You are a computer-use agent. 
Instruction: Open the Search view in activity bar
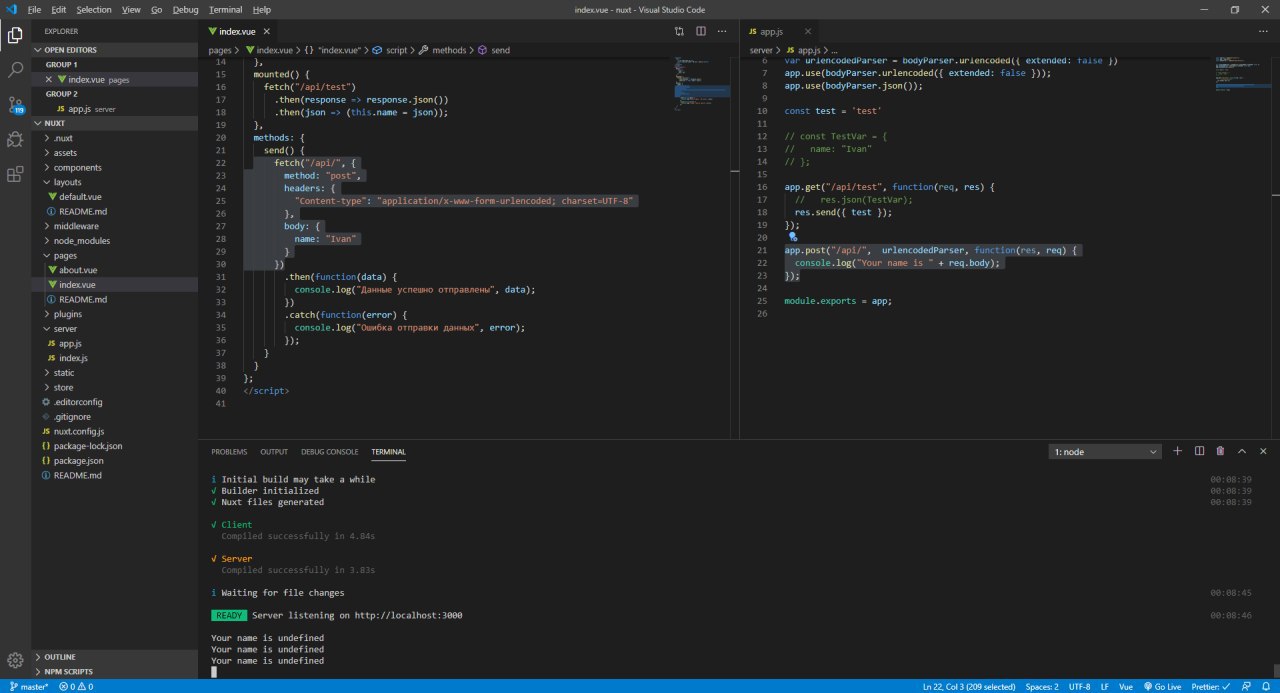tap(15, 70)
